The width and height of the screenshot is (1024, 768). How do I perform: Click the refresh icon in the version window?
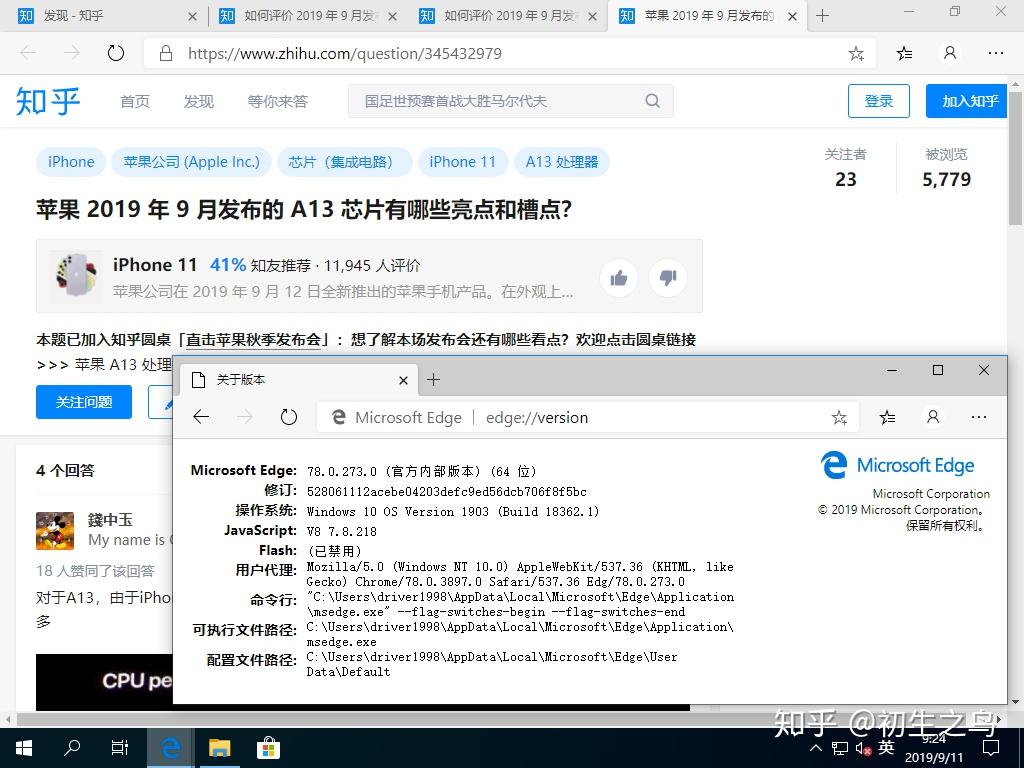click(289, 417)
